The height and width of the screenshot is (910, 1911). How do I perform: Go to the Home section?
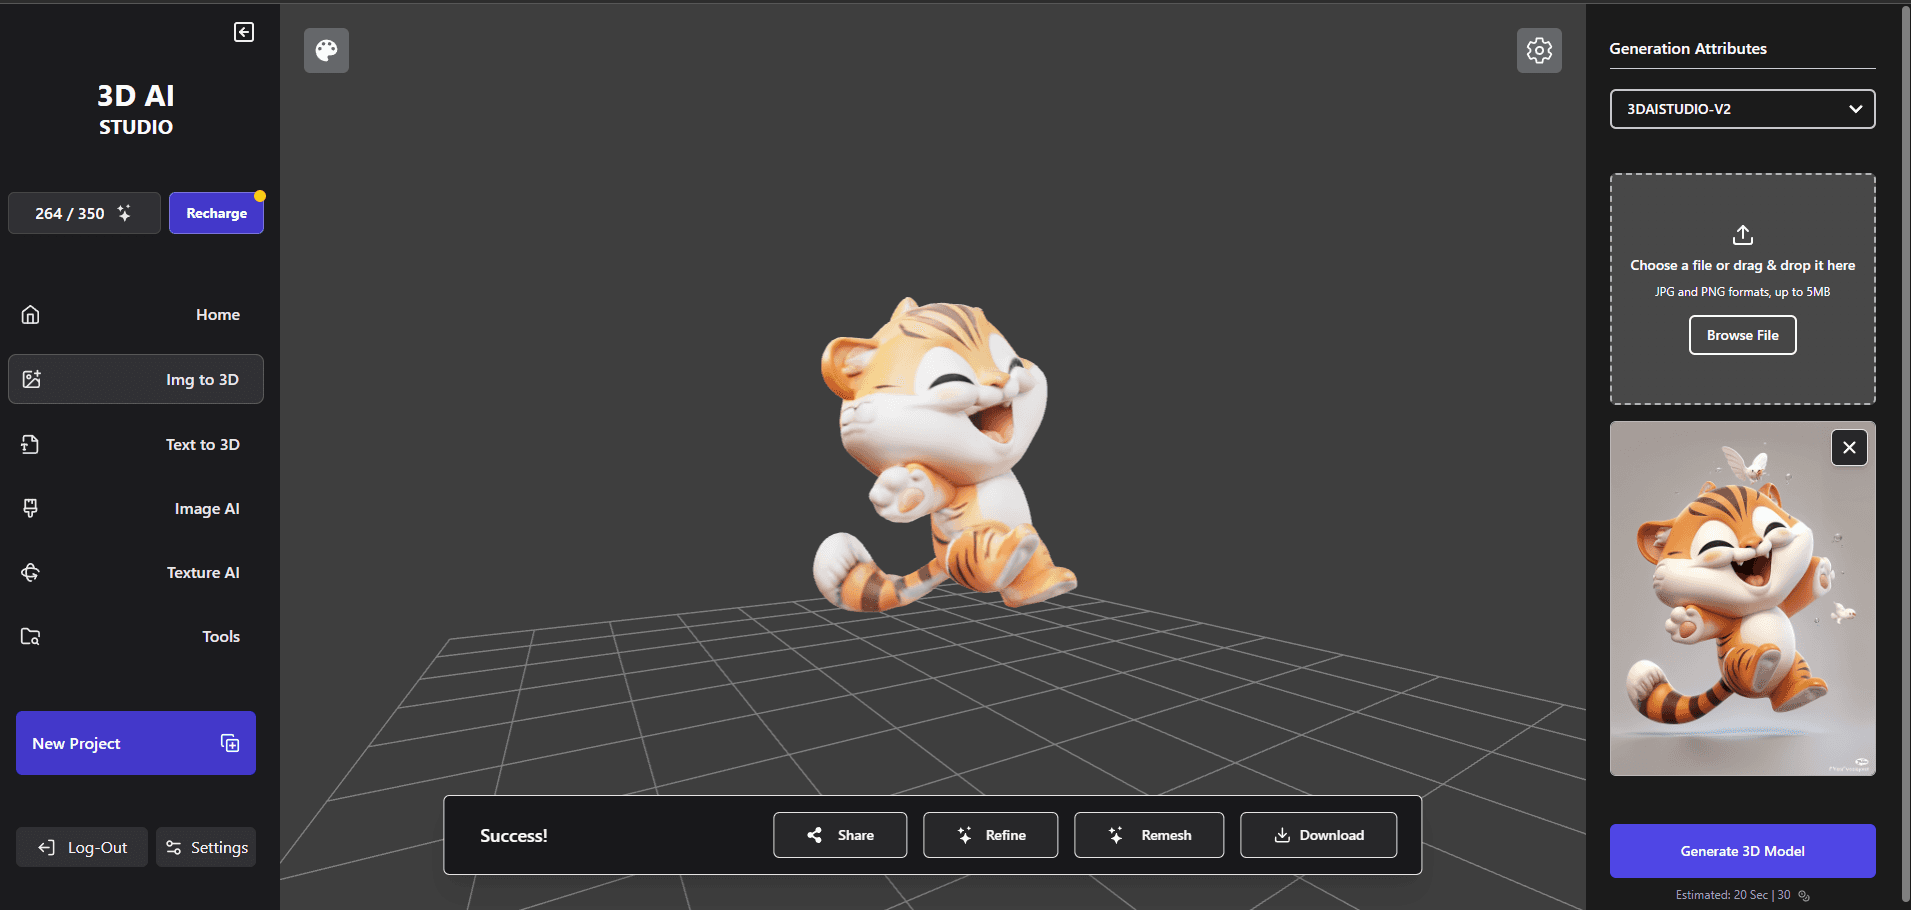coord(135,314)
